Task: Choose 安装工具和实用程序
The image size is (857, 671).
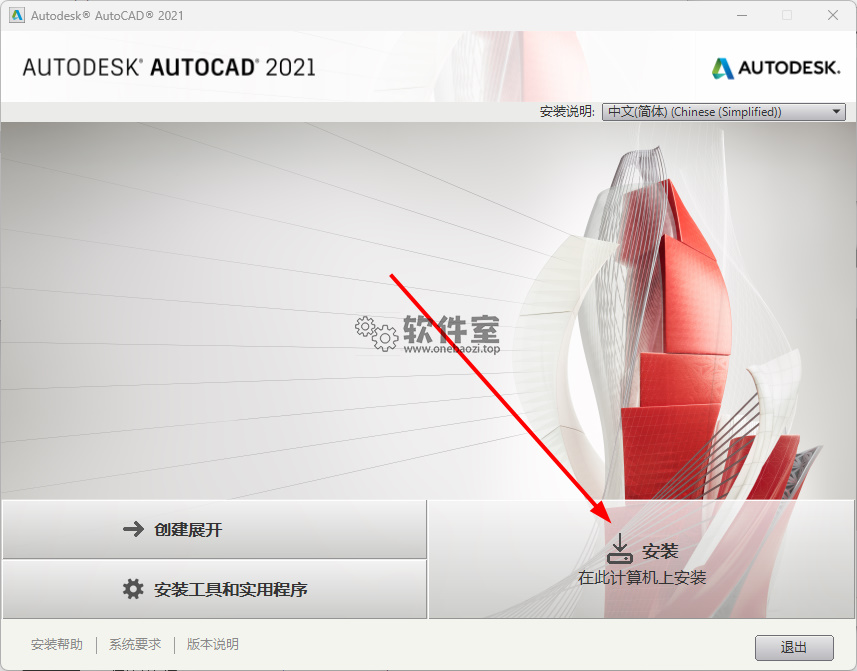Action: (x=214, y=589)
